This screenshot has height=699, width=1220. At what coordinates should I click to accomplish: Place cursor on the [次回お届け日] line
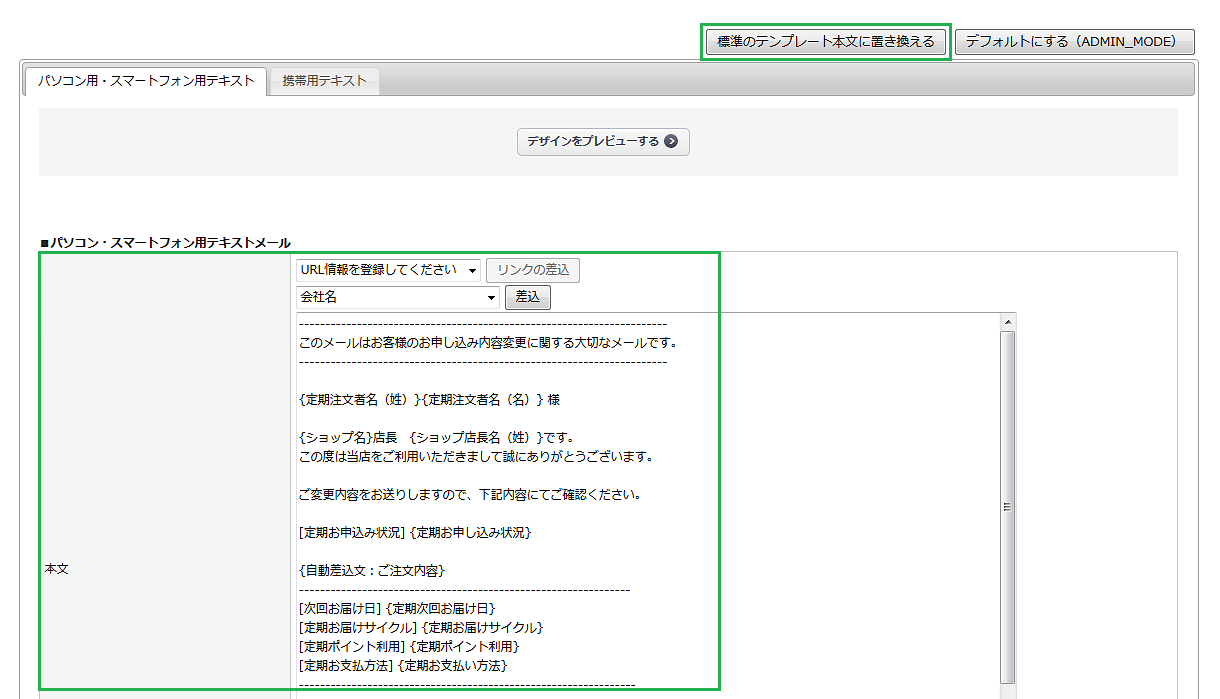point(397,608)
